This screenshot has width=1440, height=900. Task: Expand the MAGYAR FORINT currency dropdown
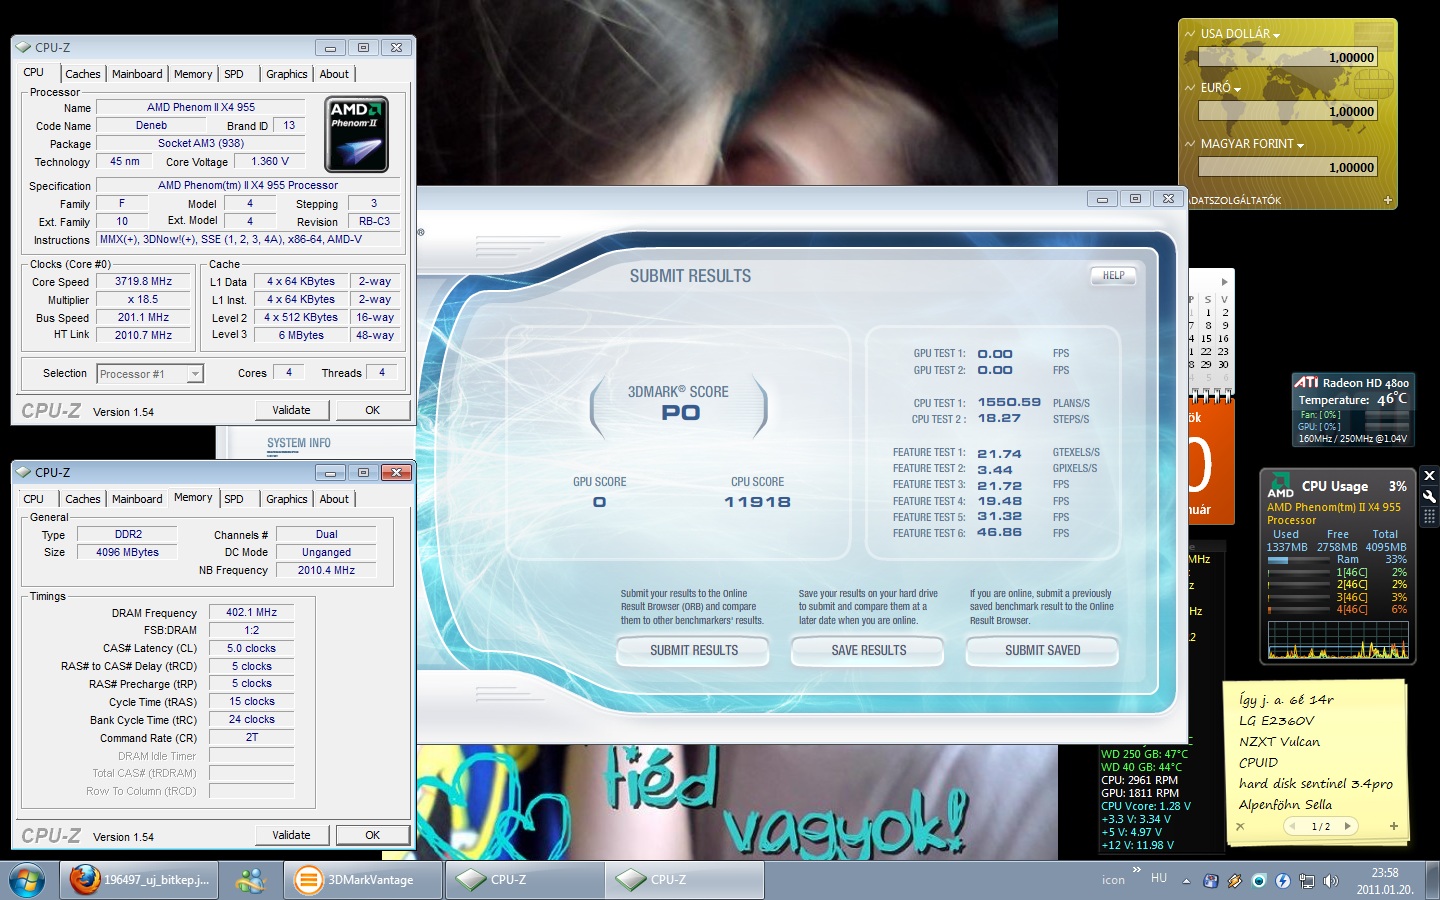coord(1300,146)
